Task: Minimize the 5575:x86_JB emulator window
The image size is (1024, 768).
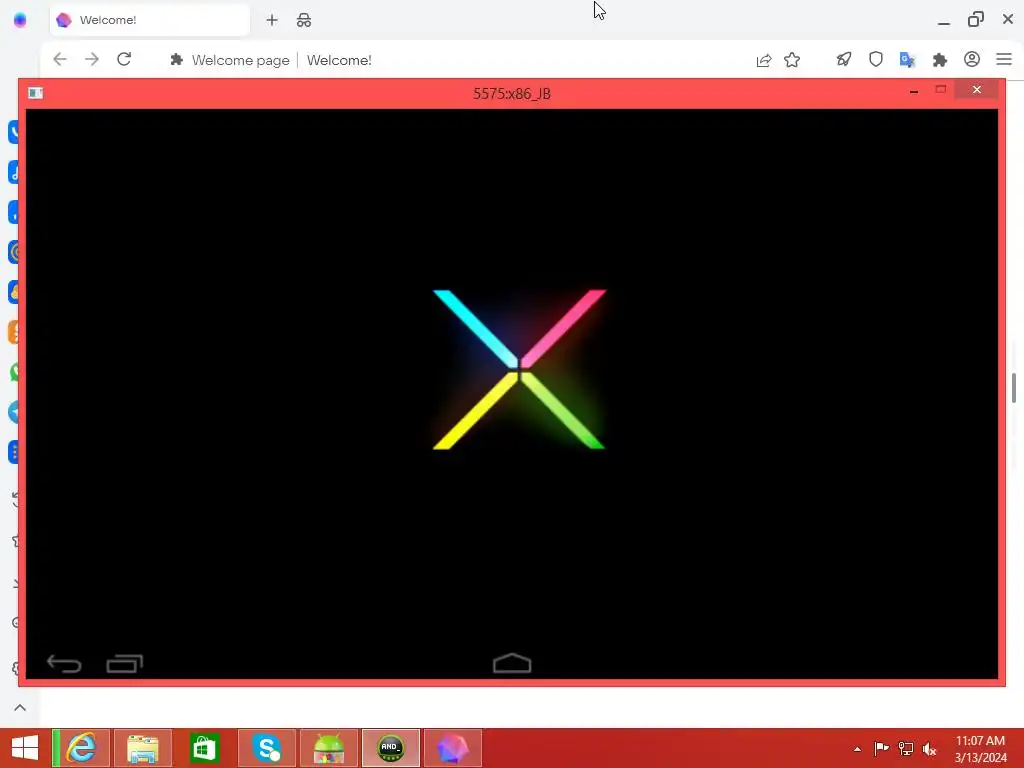Action: [x=914, y=91]
